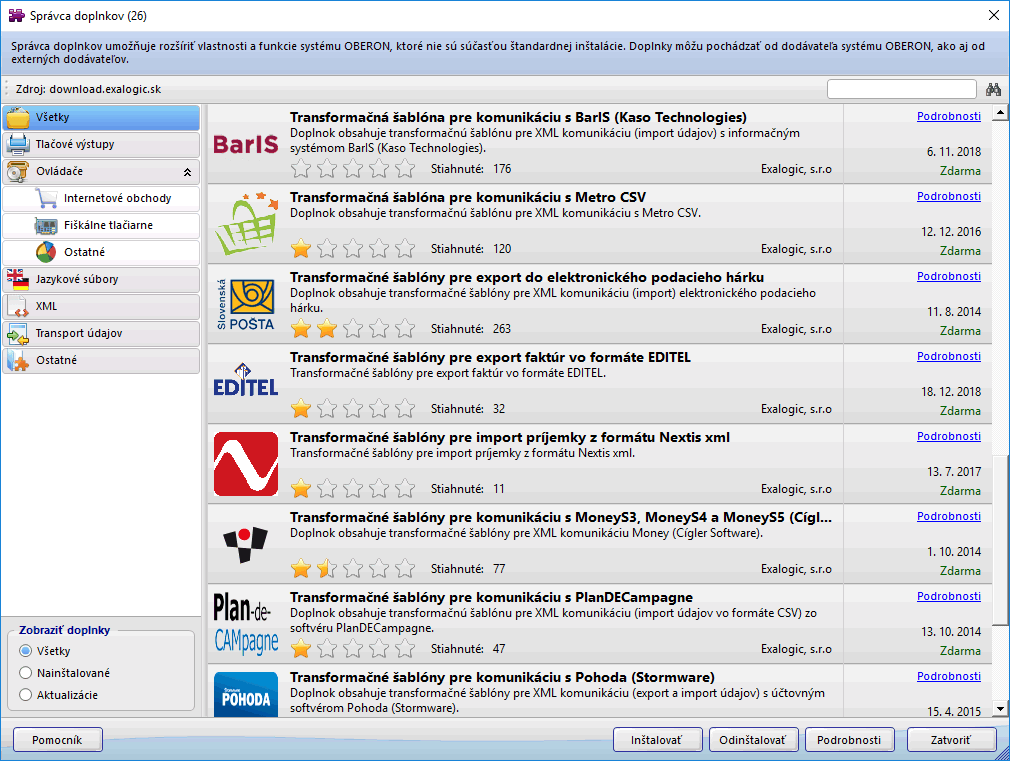Click the EDITEL logo

click(245, 380)
